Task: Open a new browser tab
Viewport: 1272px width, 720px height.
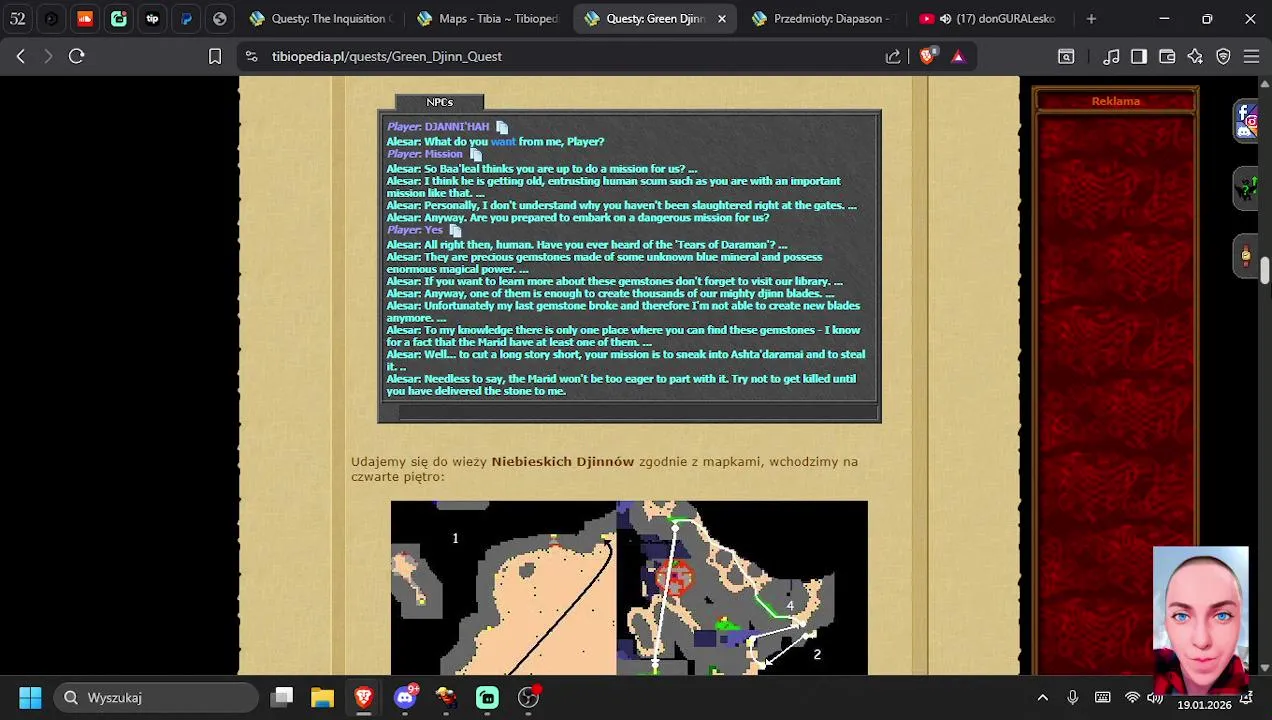Action: coord(1091,18)
